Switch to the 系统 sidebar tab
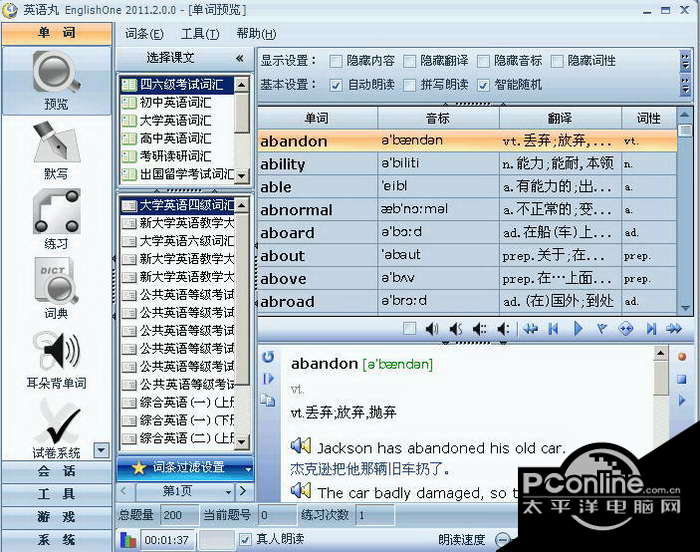 pos(56,539)
